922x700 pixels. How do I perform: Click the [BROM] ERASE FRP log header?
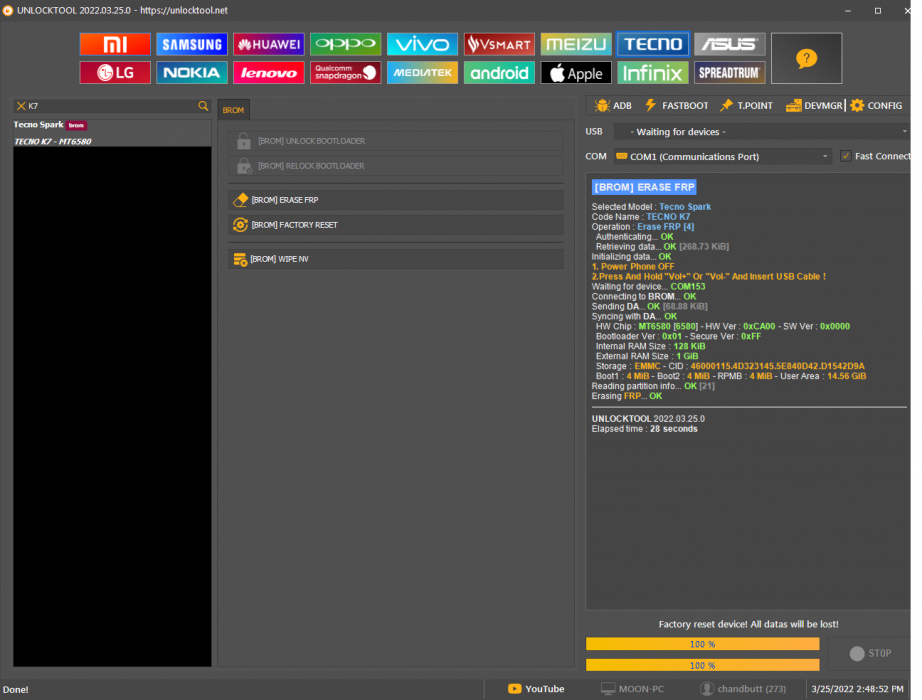pos(644,187)
